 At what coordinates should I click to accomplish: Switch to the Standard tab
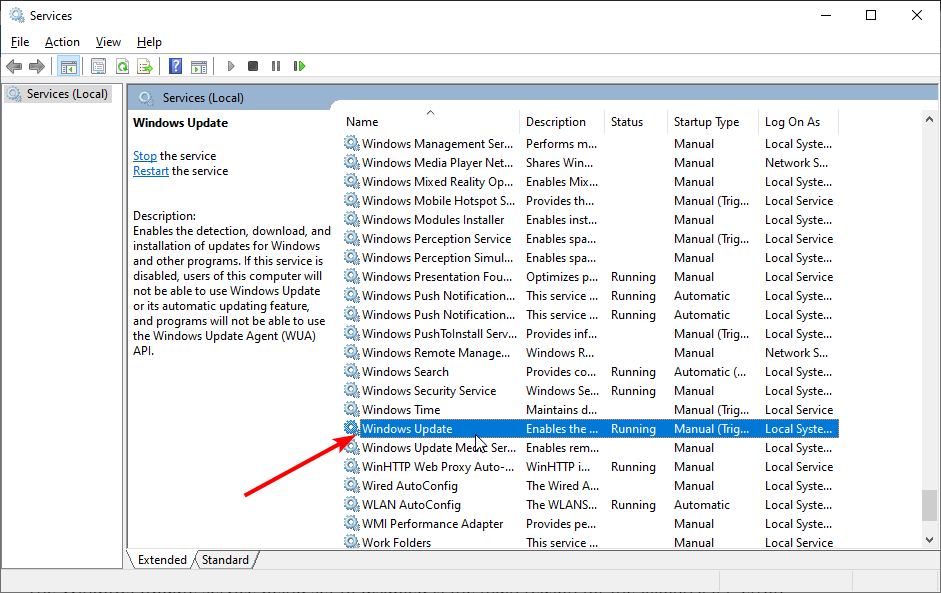pos(225,559)
